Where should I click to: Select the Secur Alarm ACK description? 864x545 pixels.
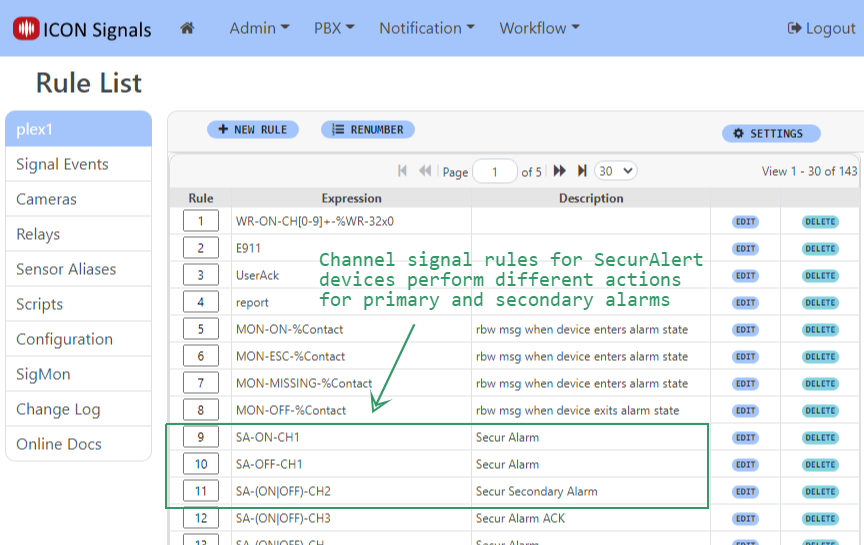tap(520, 518)
